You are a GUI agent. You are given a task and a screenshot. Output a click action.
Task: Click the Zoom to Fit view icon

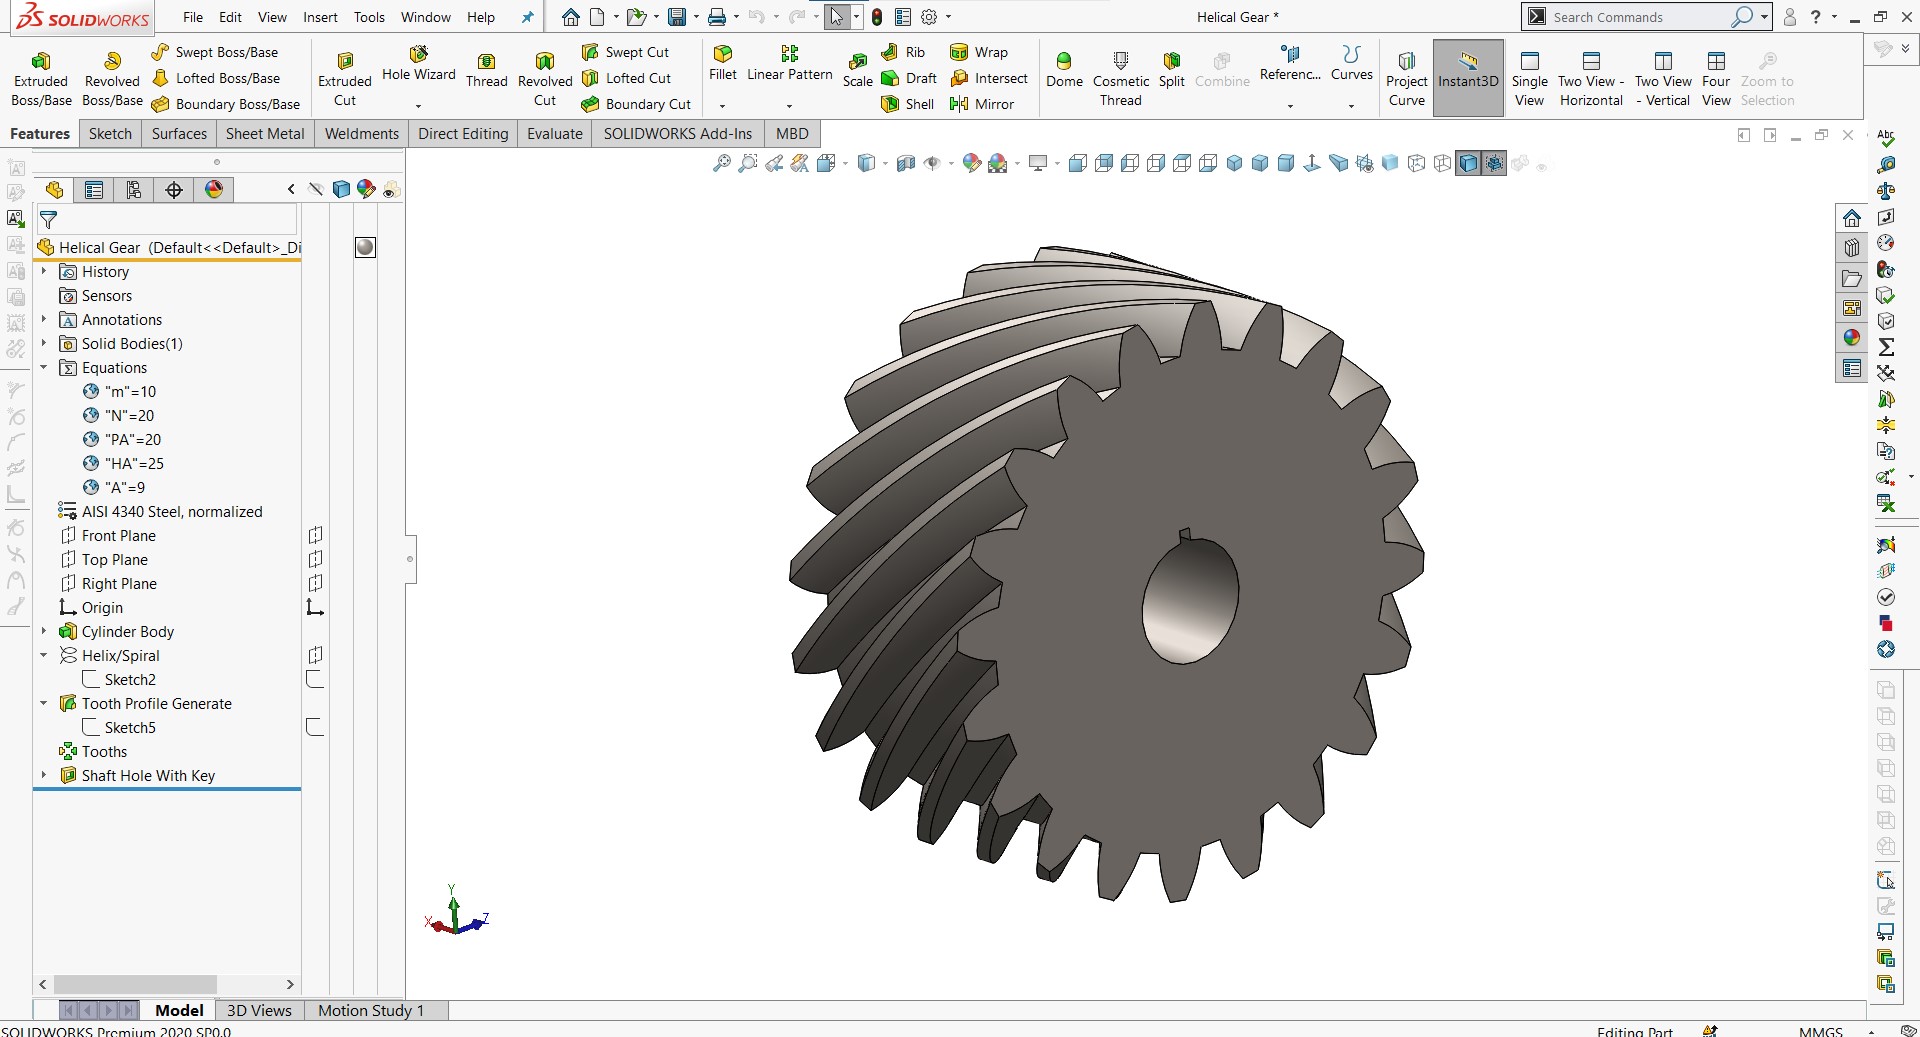721,163
